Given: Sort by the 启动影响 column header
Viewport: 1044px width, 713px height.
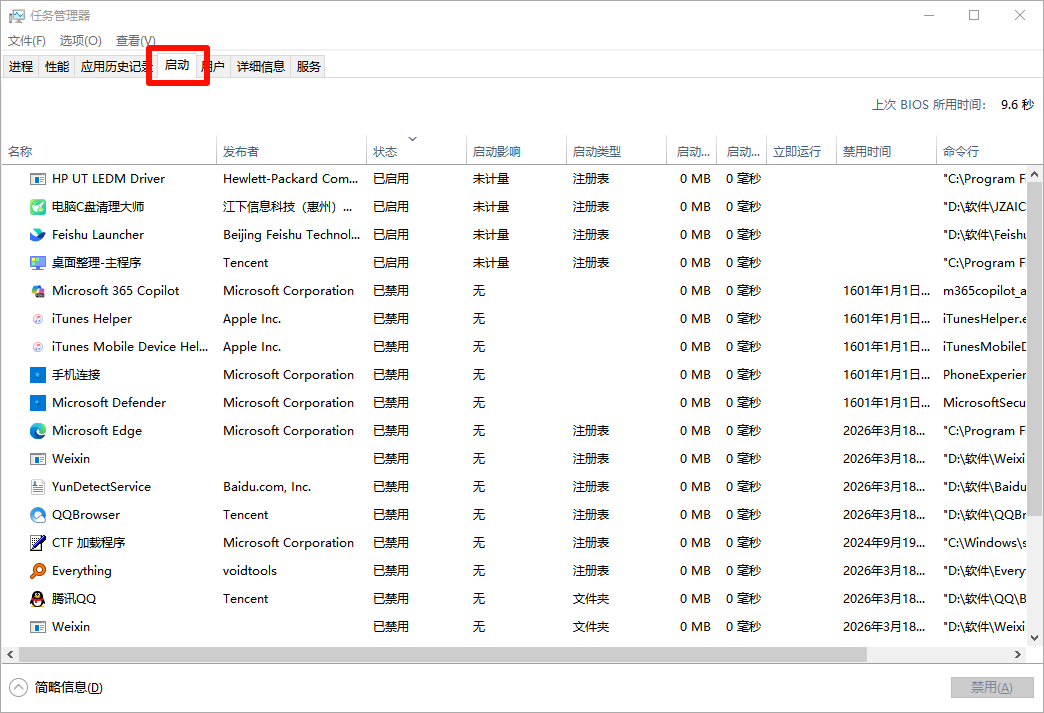Looking at the screenshot, I should point(516,152).
